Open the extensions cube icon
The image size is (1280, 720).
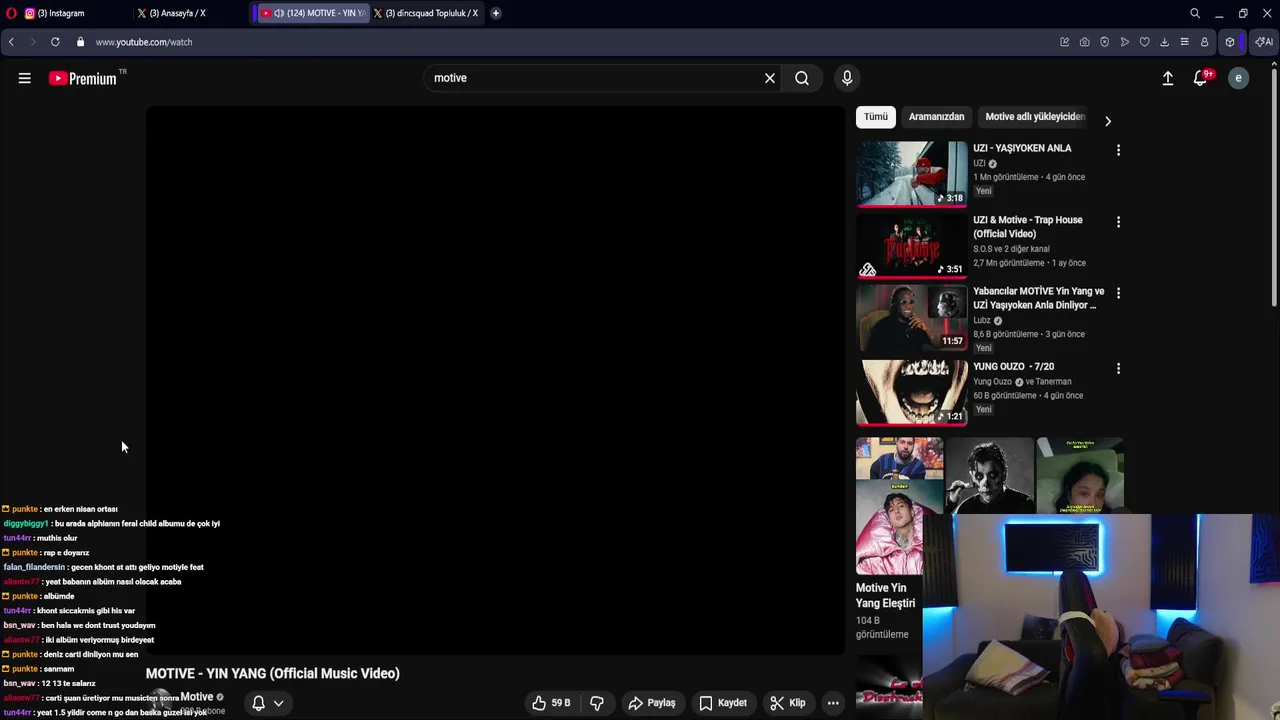[x=1230, y=42]
